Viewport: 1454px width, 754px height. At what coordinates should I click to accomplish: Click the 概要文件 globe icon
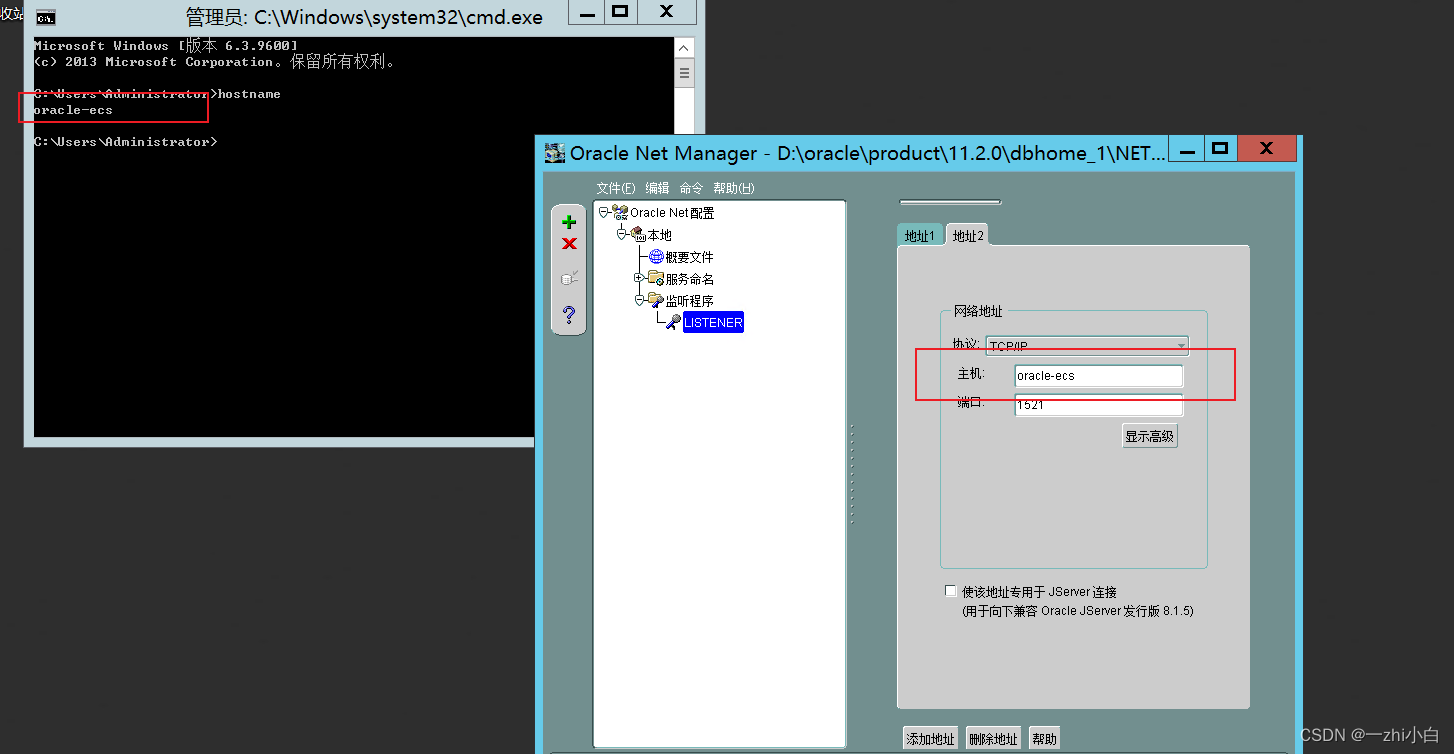(x=657, y=257)
